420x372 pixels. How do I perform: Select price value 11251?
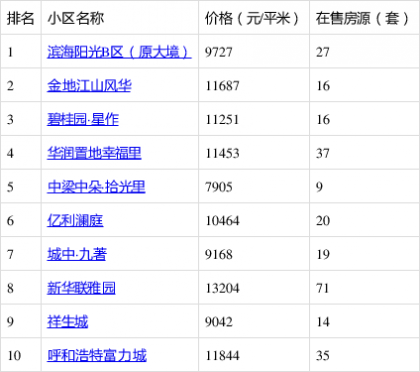click(222, 120)
